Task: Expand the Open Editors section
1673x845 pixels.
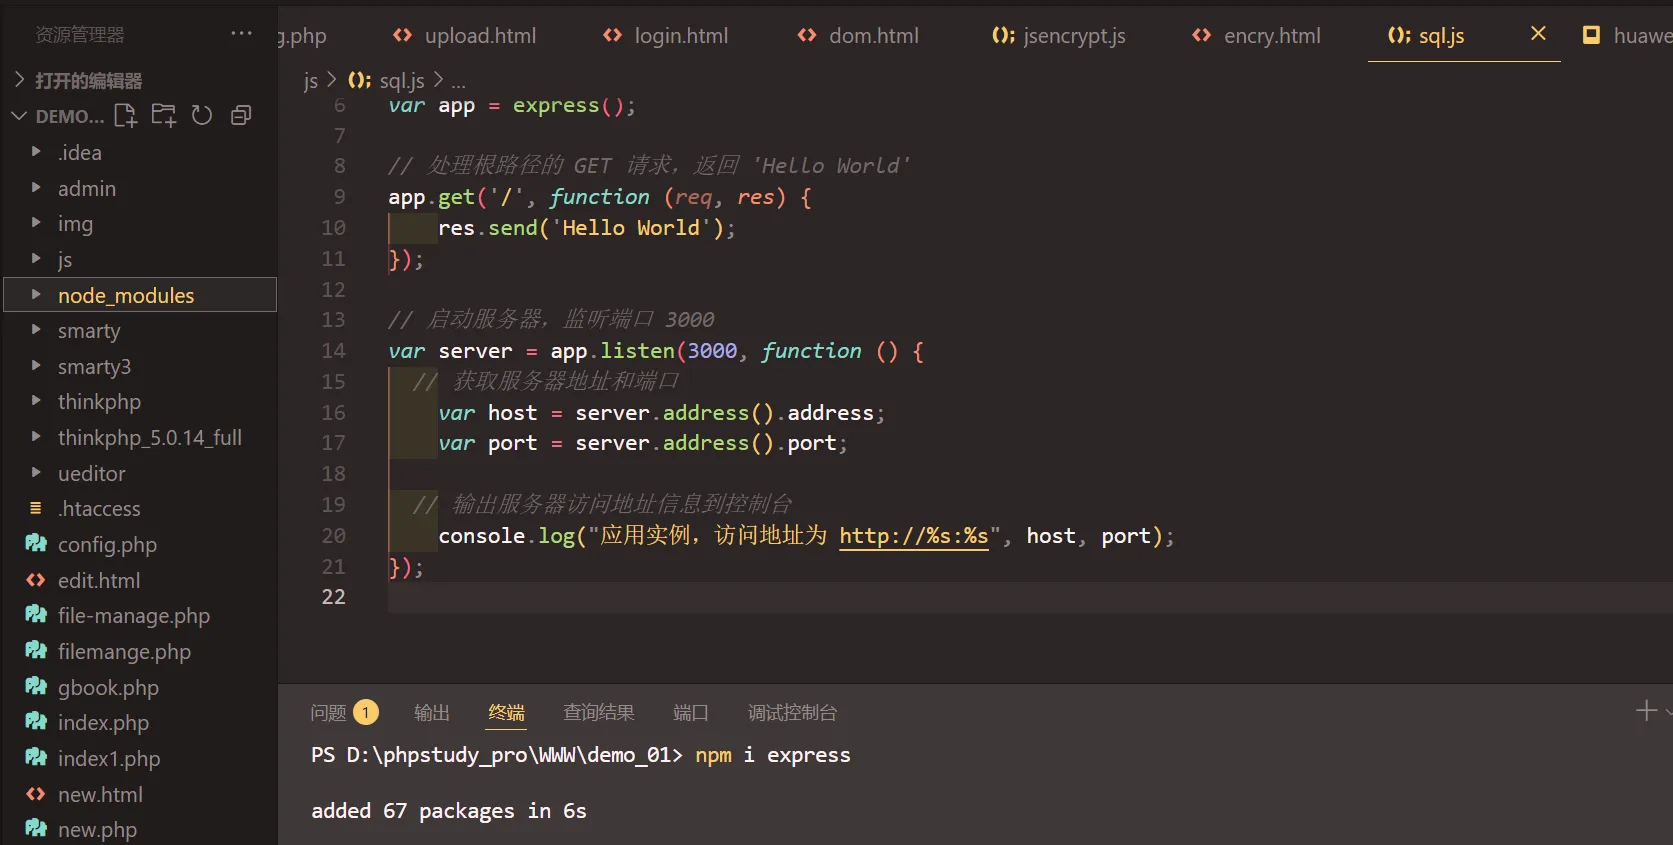Action: click(88, 81)
